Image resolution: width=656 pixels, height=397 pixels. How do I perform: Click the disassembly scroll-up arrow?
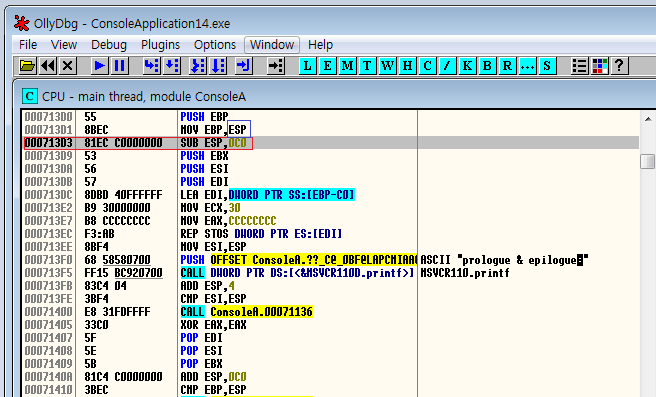648,119
